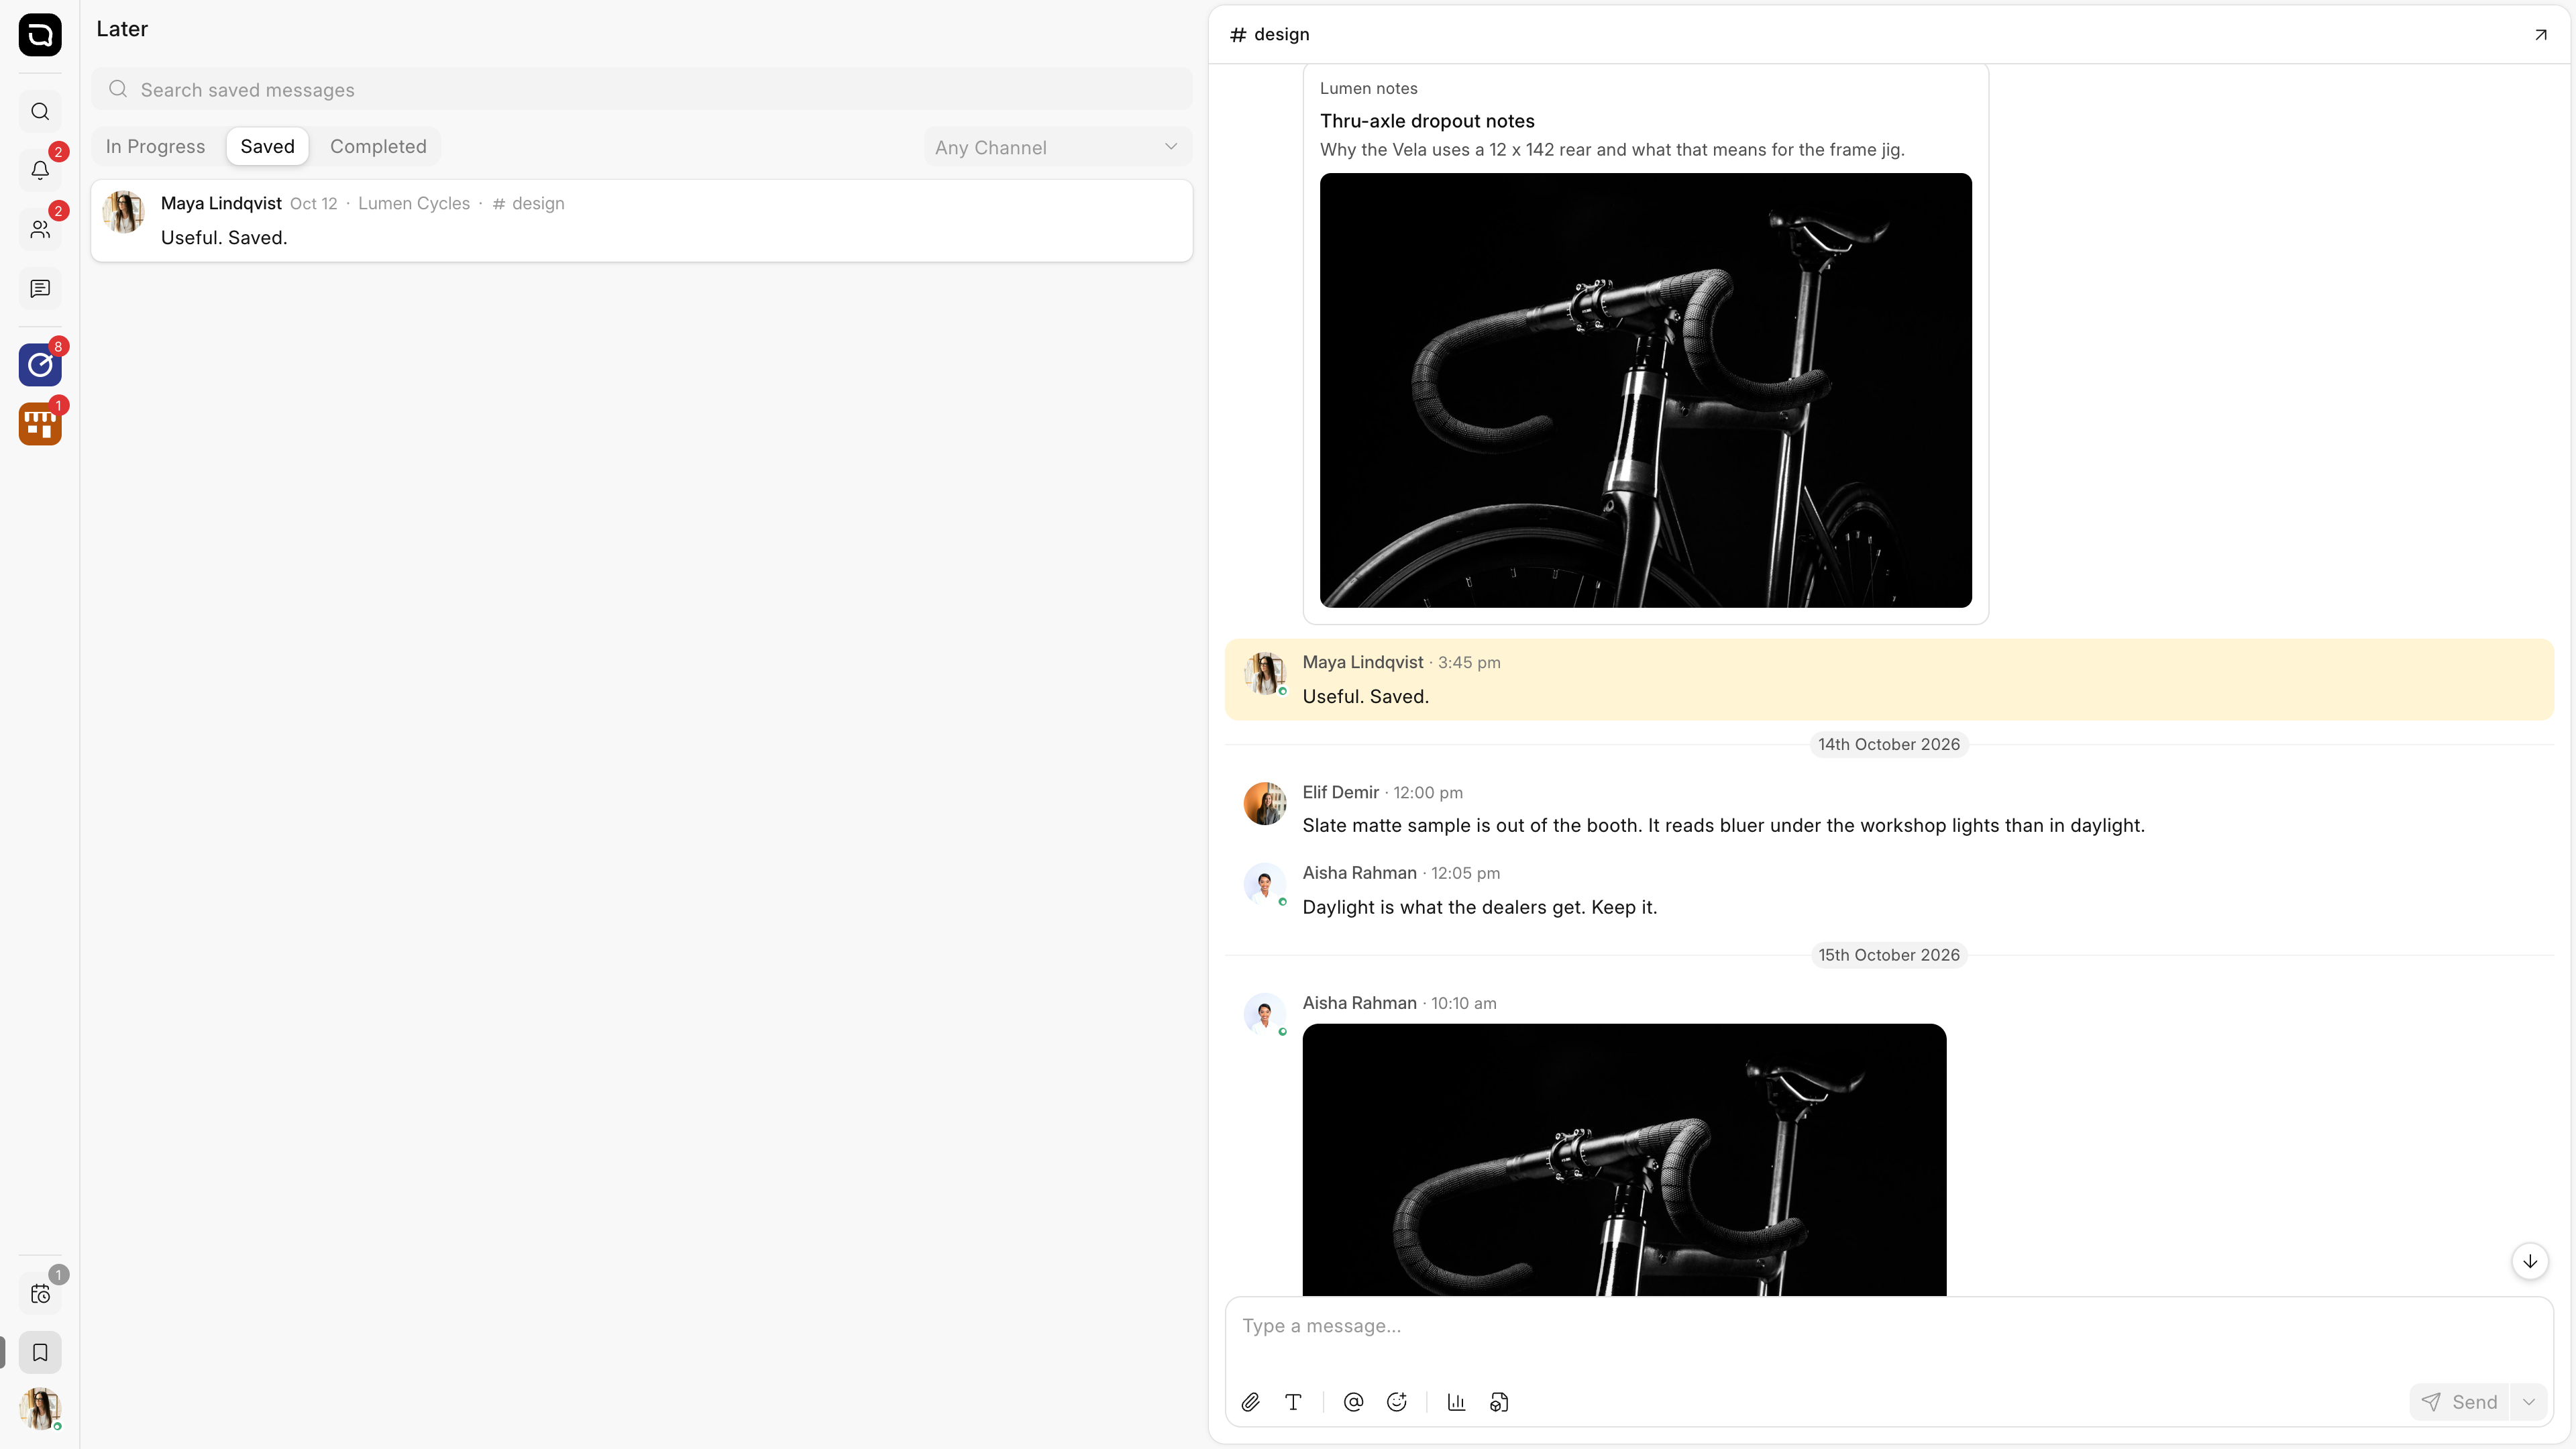The image size is (2576, 1449).
Task: Attach a file with paperclip icon
Action: [1250, 1403]
